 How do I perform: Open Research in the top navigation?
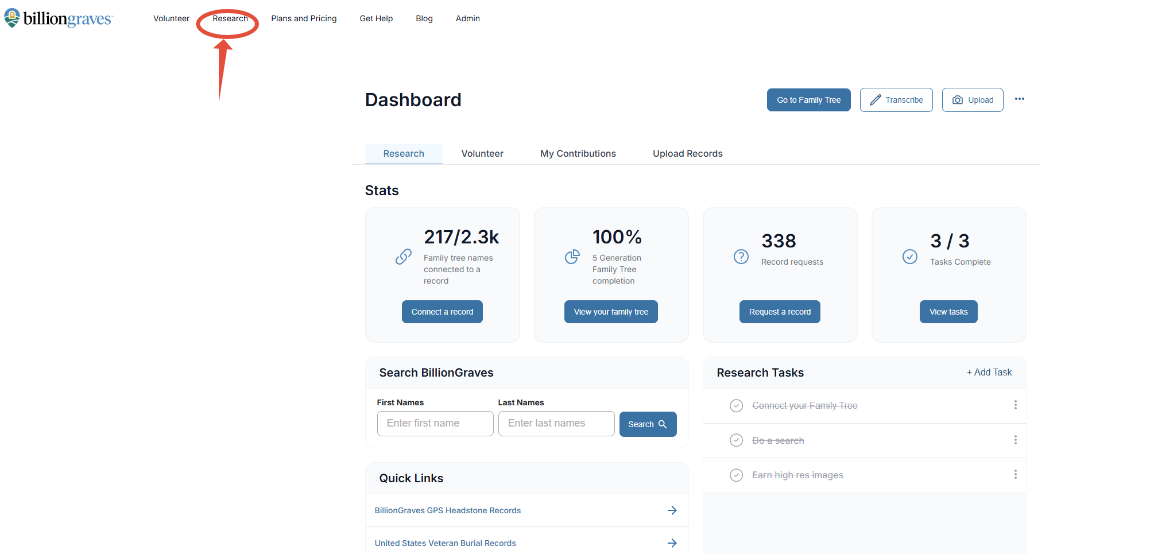point(230,18)
